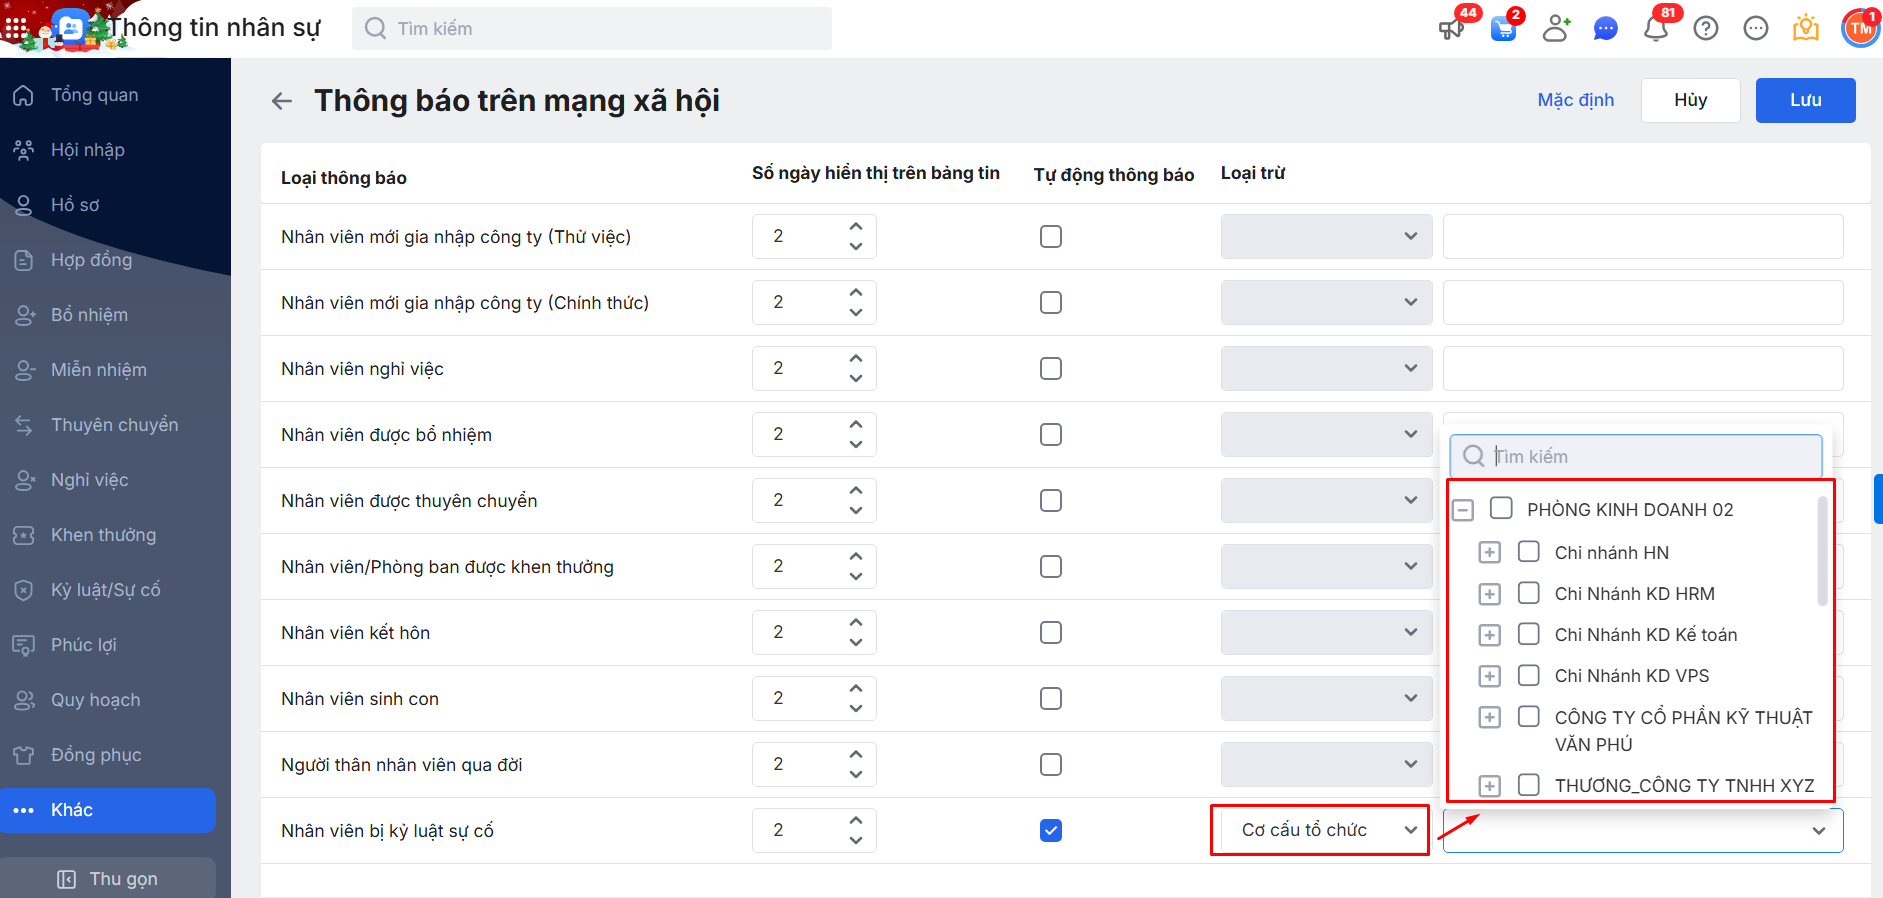Uncheck auto-notify for Nhân viên bị kỷ luật

pyautogui.click(x=1051, y=831)
